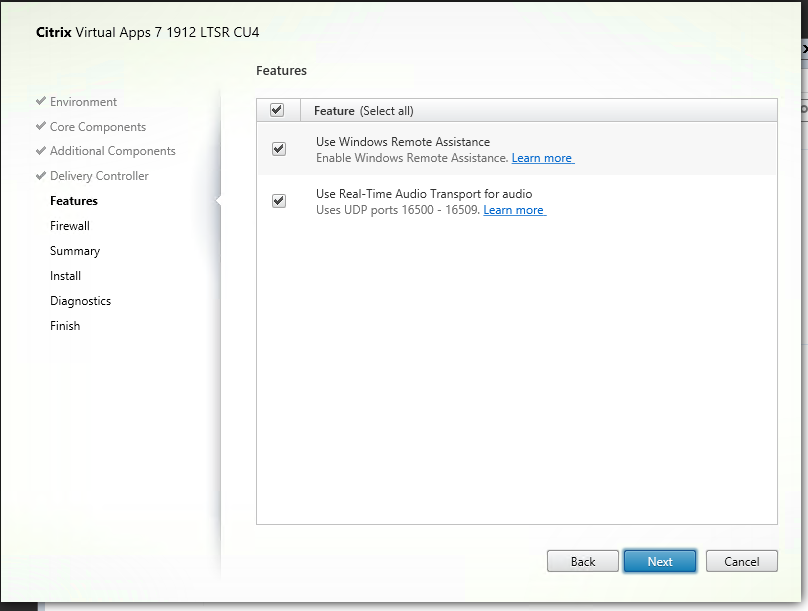
Task: Click the Delivery Controller checkmark icon
Action: click(41, 176)
